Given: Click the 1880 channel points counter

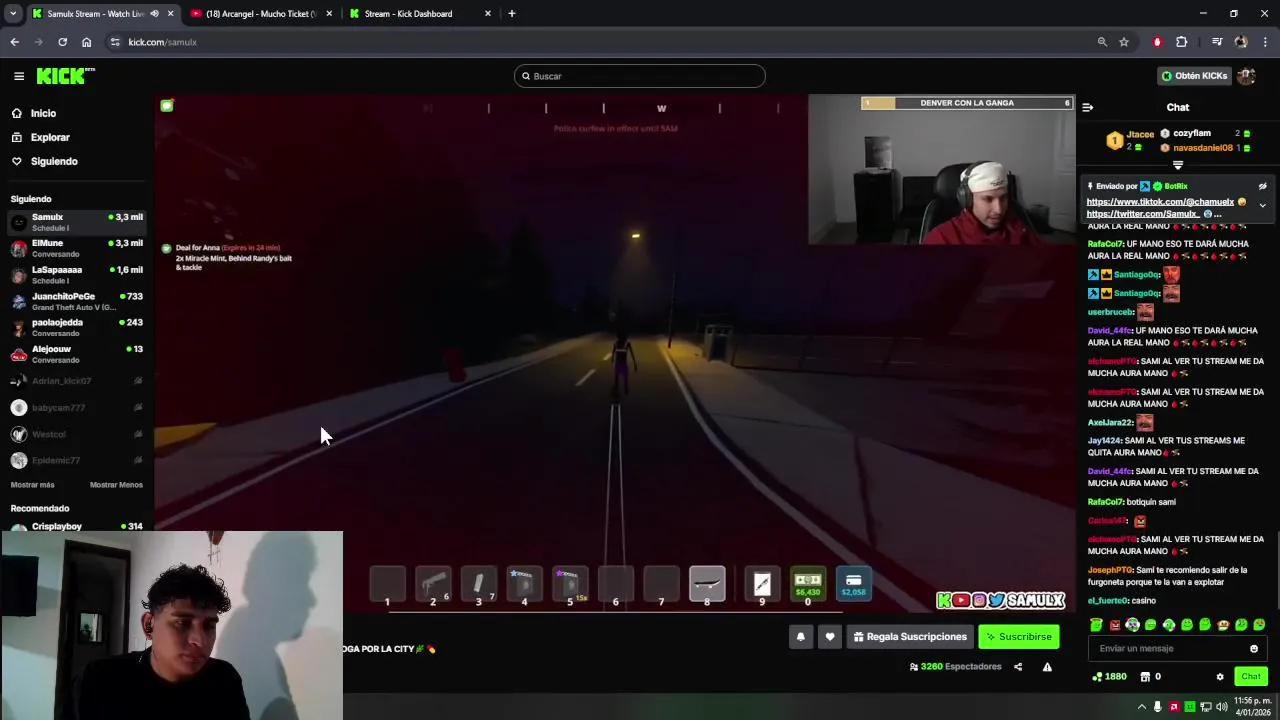Looking at the screenshot, I should click(x=1109, y=677).
